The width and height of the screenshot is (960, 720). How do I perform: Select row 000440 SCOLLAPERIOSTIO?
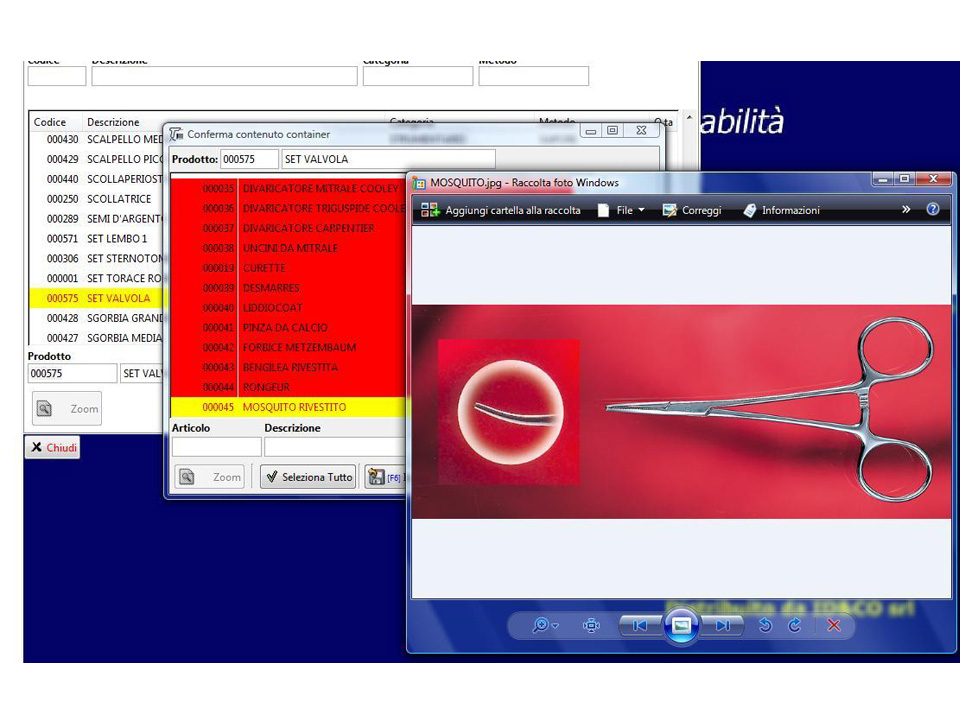point(96,179)
